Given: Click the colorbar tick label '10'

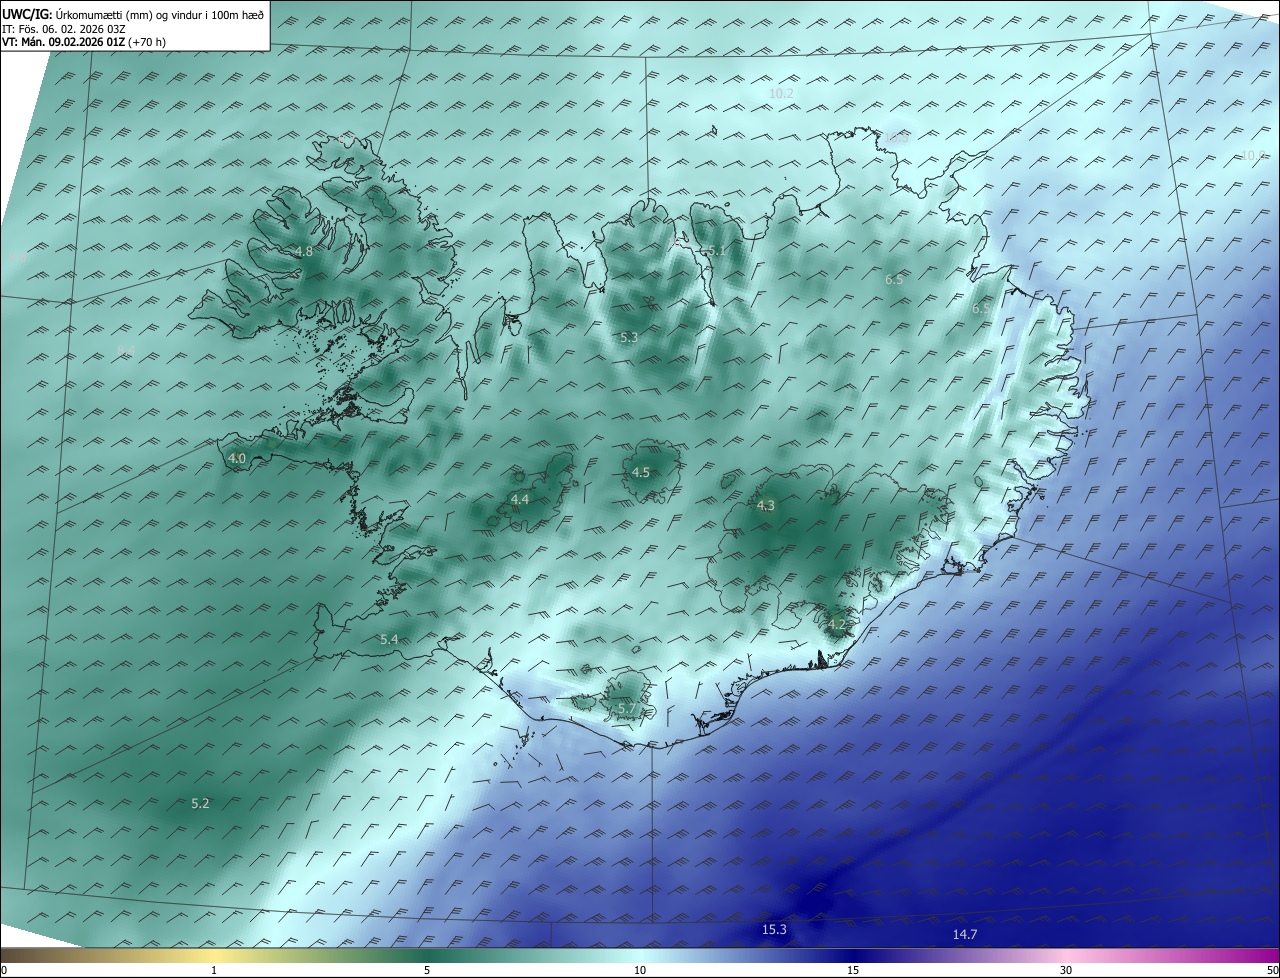Looking at the screenshot, I should coord(640,970).
